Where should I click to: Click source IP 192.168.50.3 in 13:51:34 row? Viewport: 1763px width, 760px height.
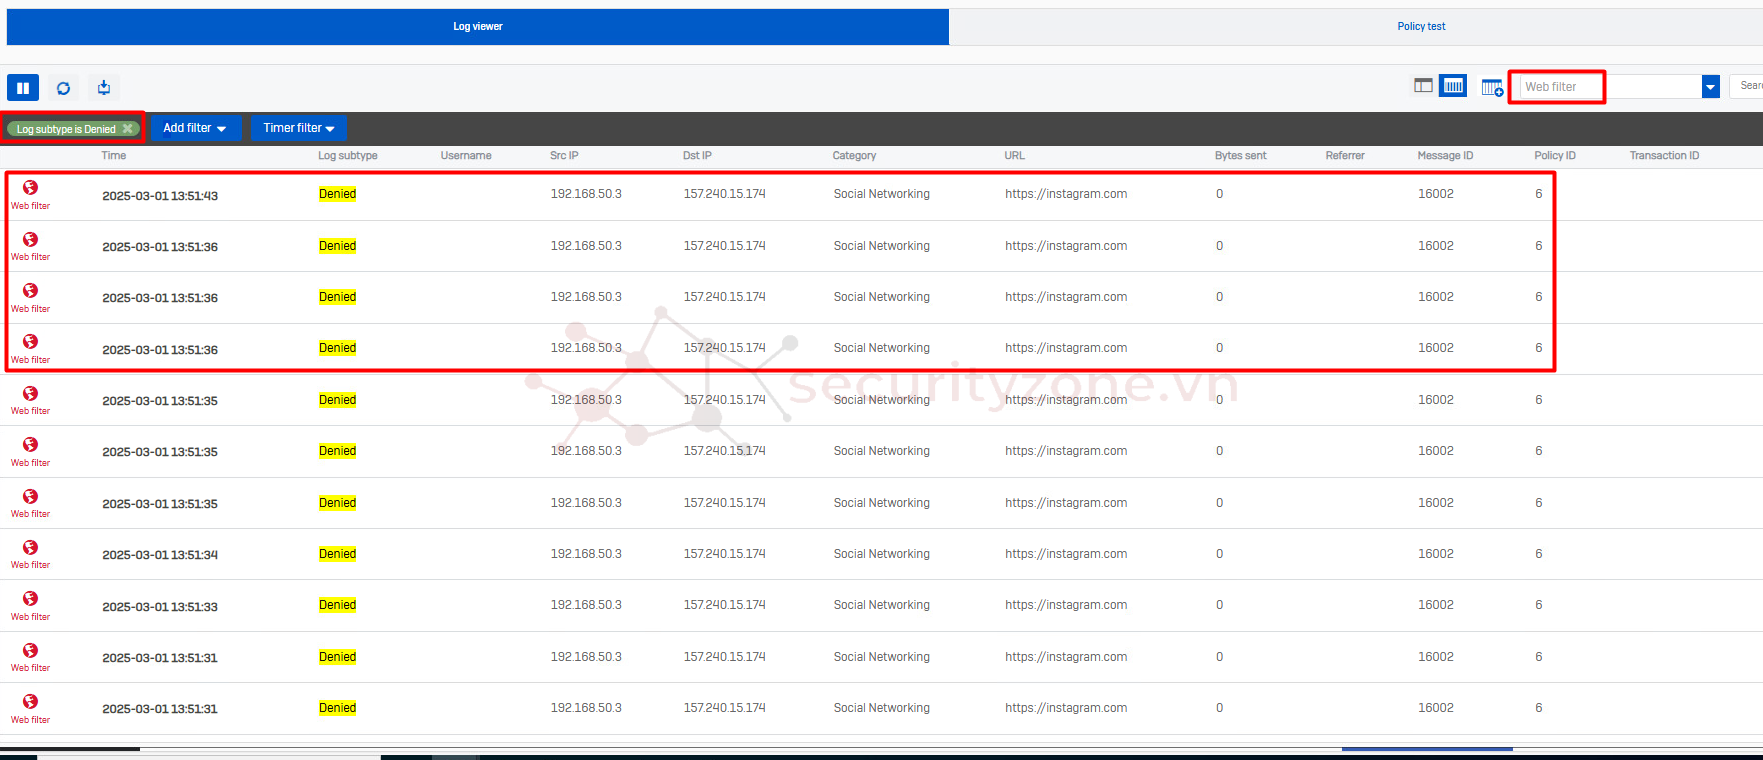586,554
